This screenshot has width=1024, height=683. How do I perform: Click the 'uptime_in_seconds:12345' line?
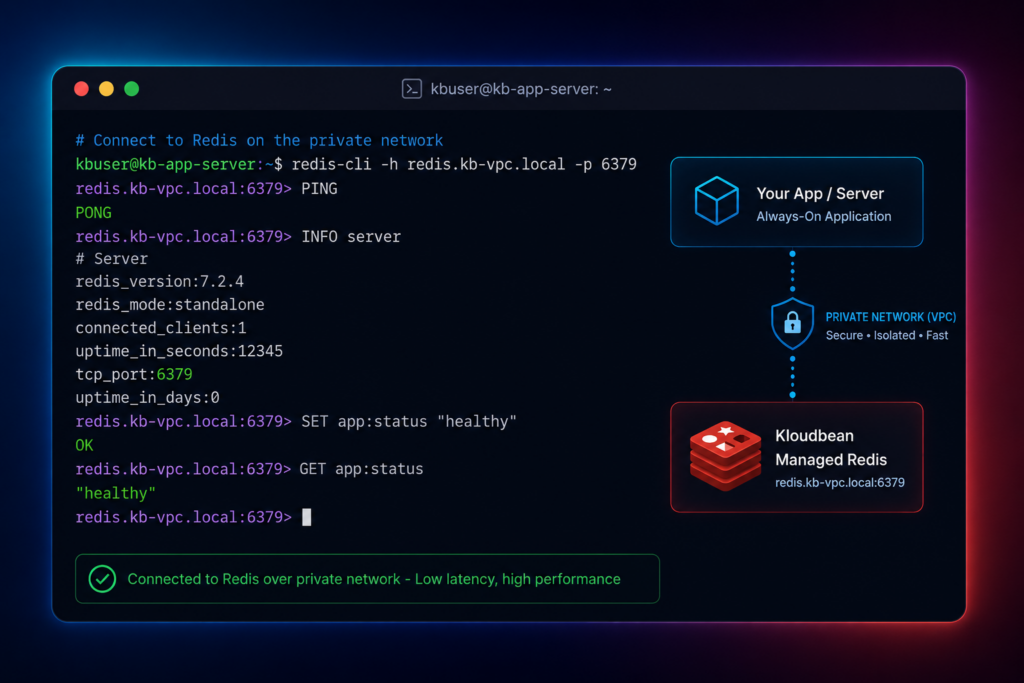[180, 351]
